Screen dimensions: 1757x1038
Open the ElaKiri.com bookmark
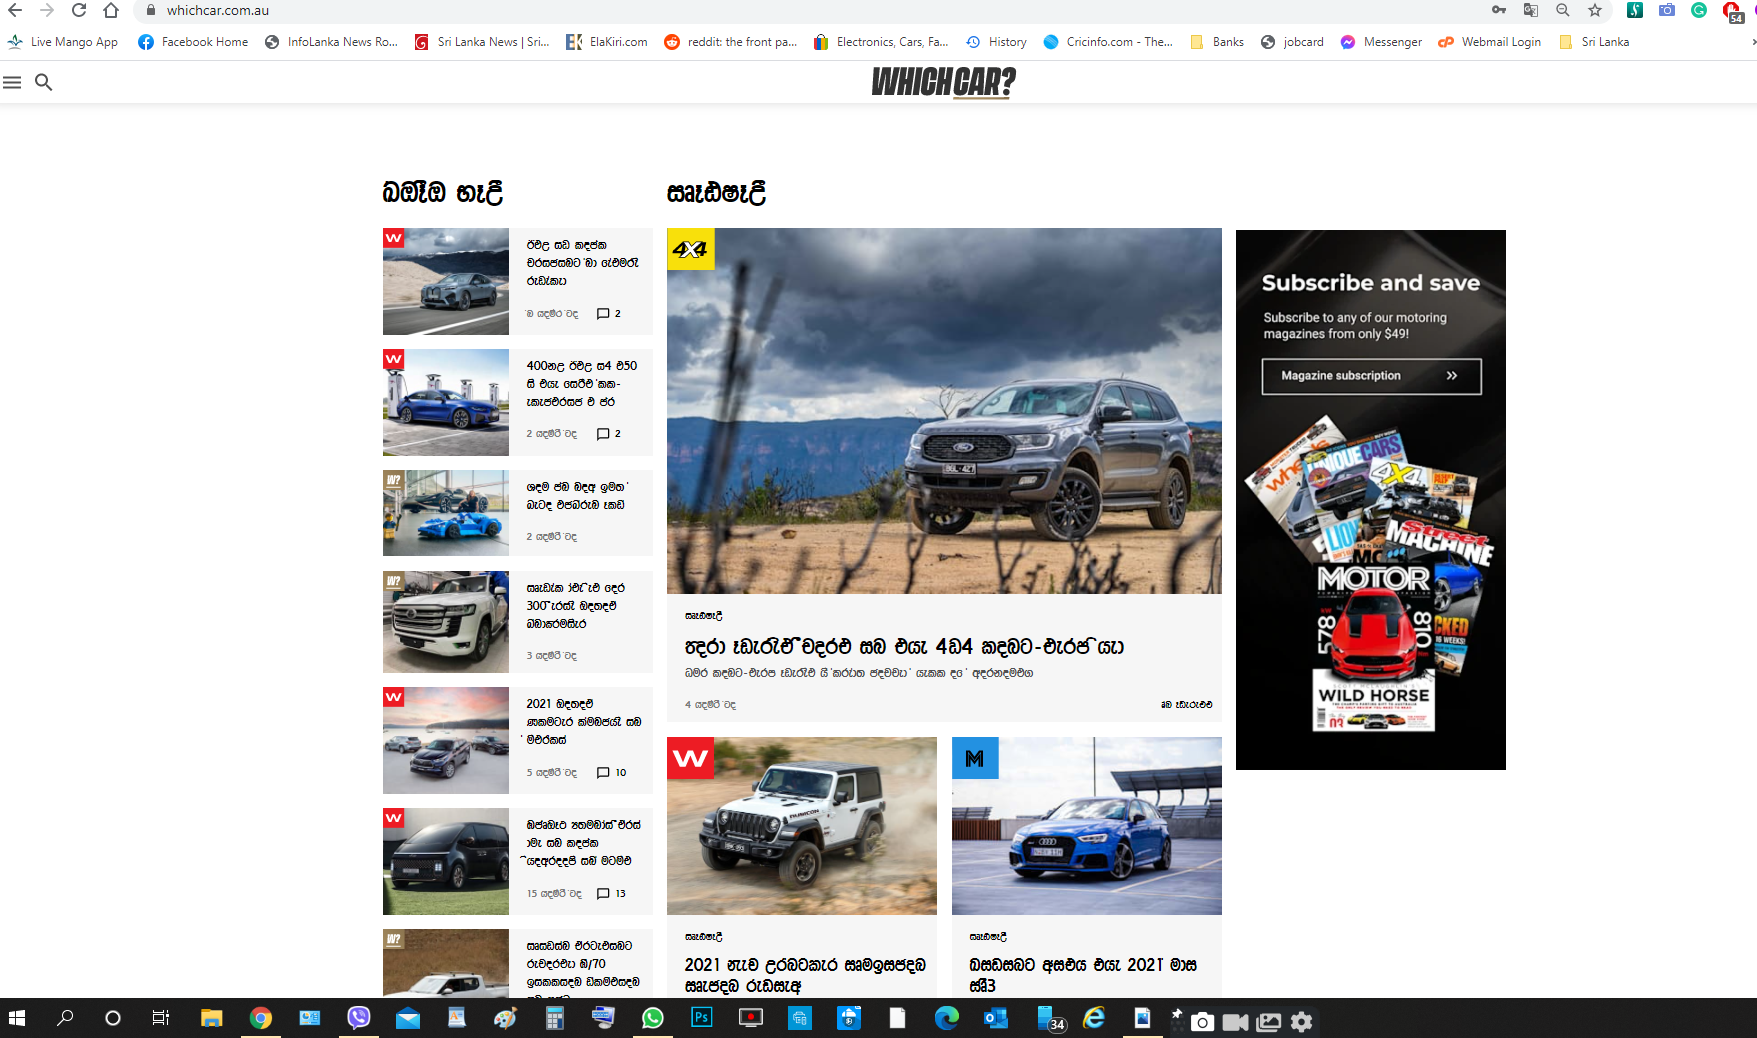(606, 42)
